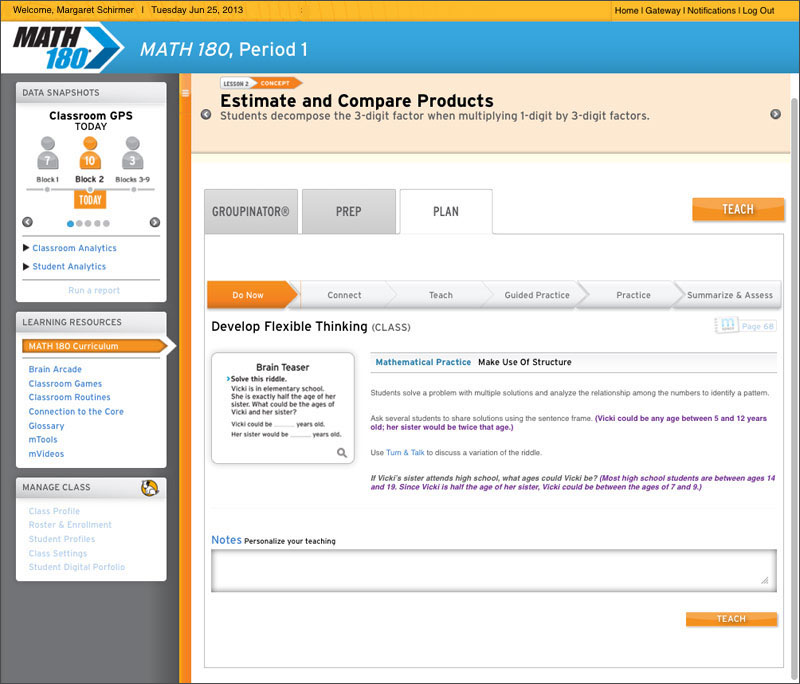Image resolution: width=800 pixels, height=684 pixels.
Task: Open Student Profiles link
Action: (62, 539)
